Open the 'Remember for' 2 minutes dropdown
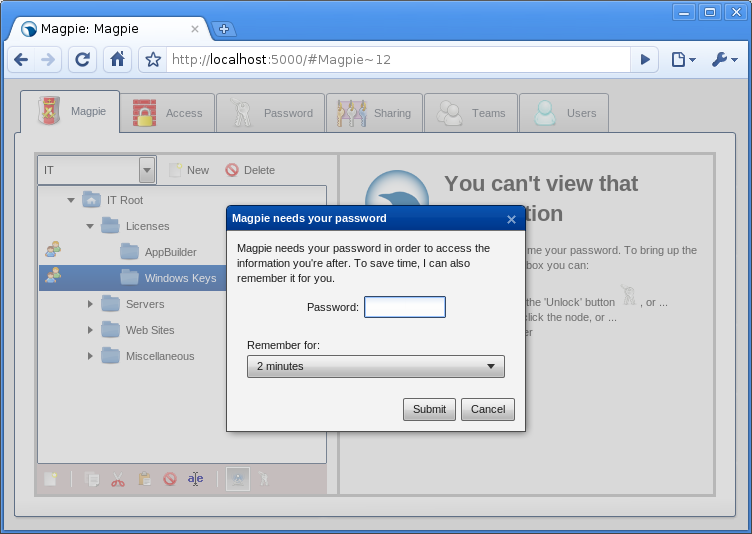This screenshot has width=752, height=534. (x=376, y=367)
